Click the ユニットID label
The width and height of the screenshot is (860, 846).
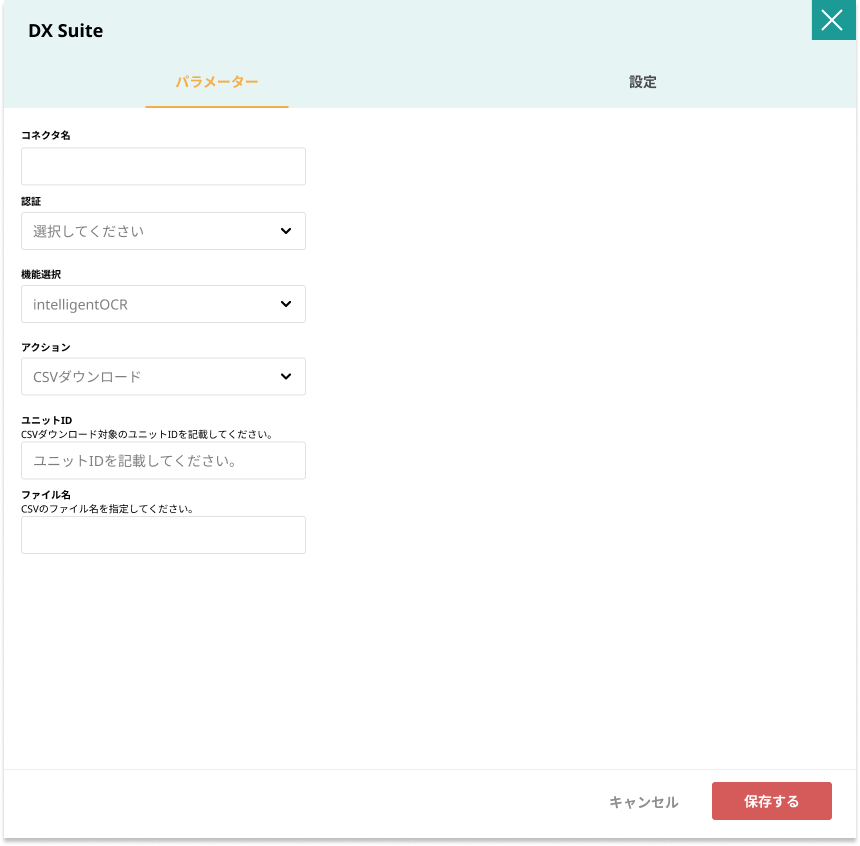[x=47, y=420]
